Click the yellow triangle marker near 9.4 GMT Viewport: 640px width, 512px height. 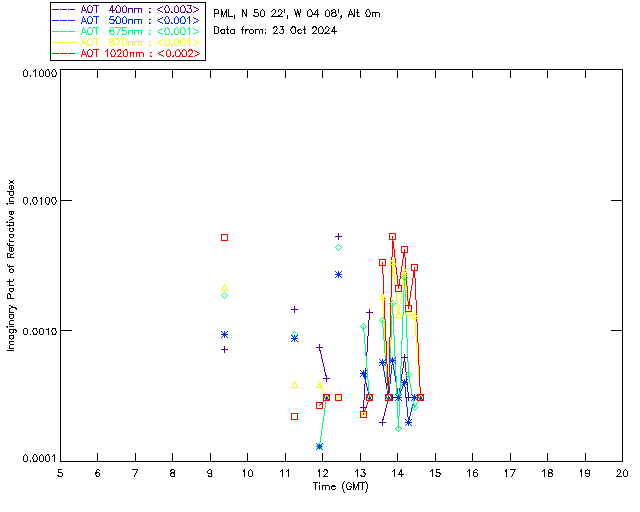(x=224, y=288)
